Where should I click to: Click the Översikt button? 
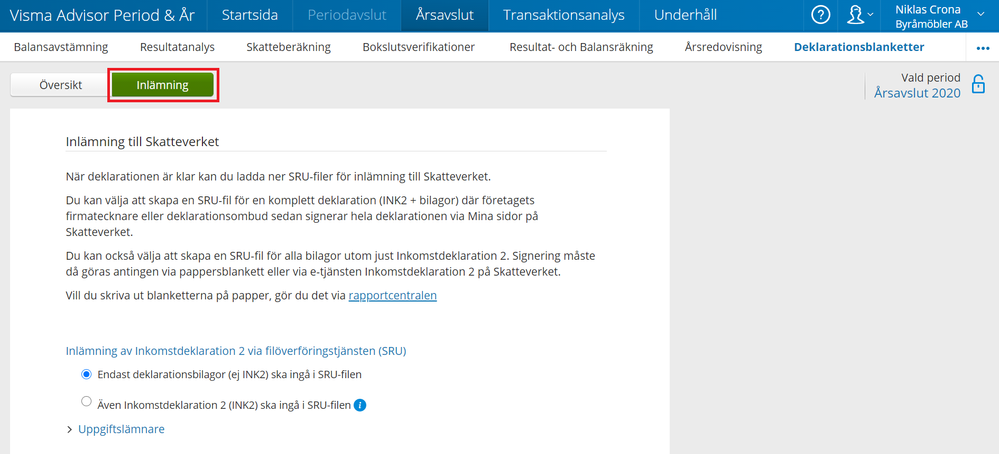(60, 85)
